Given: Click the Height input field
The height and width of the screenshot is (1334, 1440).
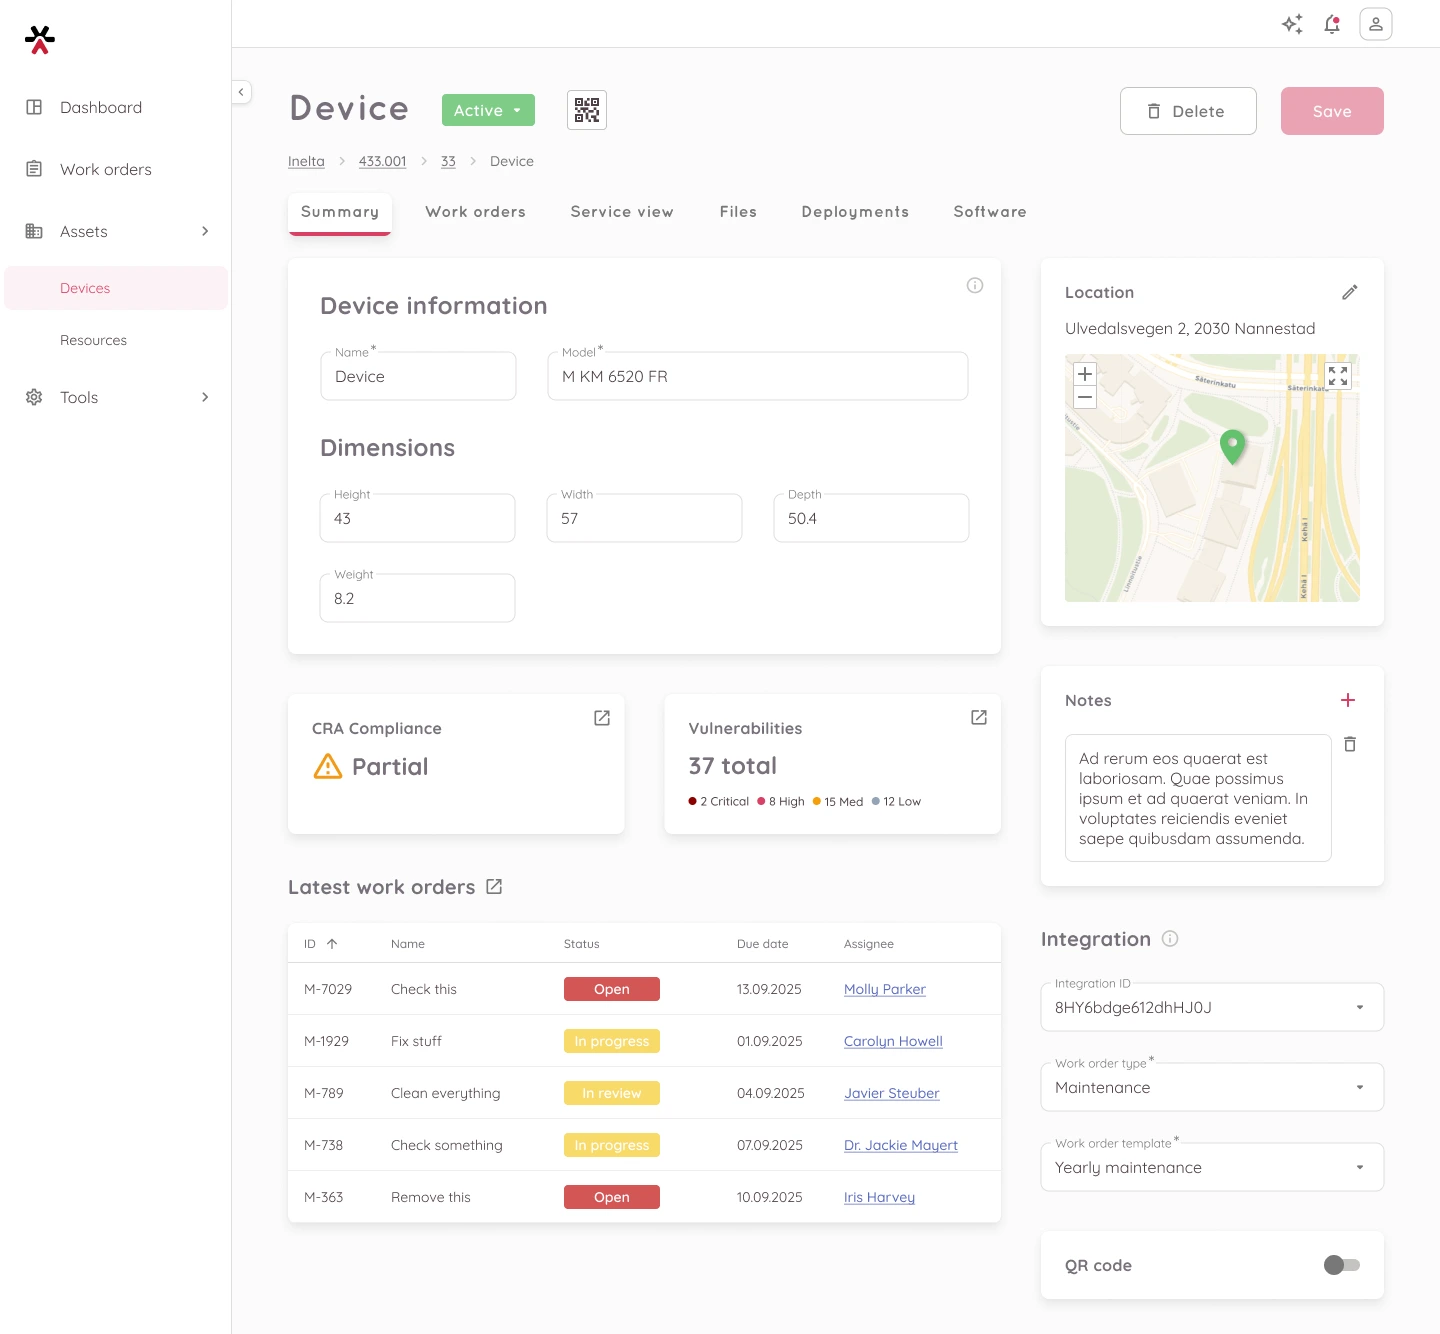Looking at the screenshot, I should pyautogui.click(x=418, y=518).
